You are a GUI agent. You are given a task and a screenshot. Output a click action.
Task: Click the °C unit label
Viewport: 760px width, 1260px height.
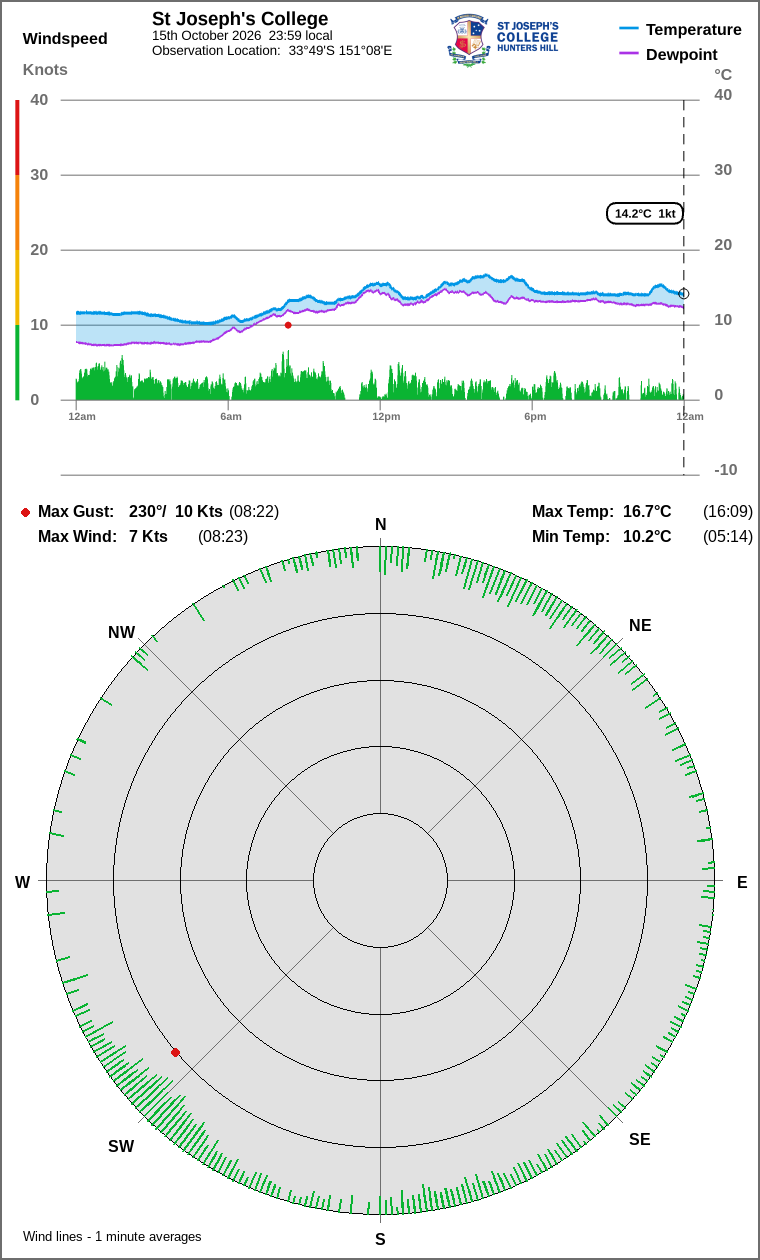pos(723,74)
